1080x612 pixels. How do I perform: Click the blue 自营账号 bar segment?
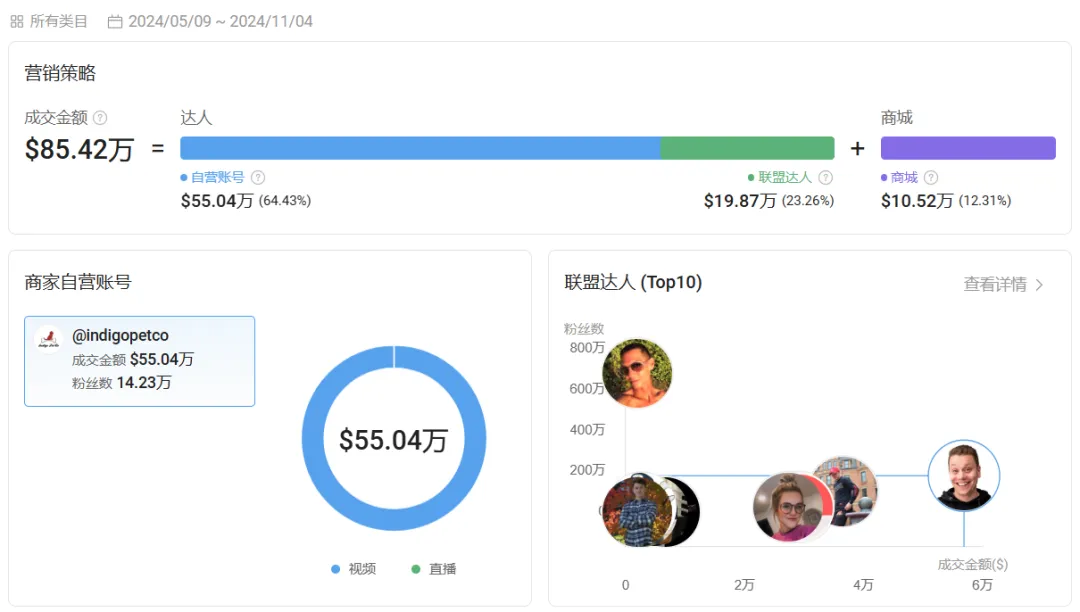point(420,148)
